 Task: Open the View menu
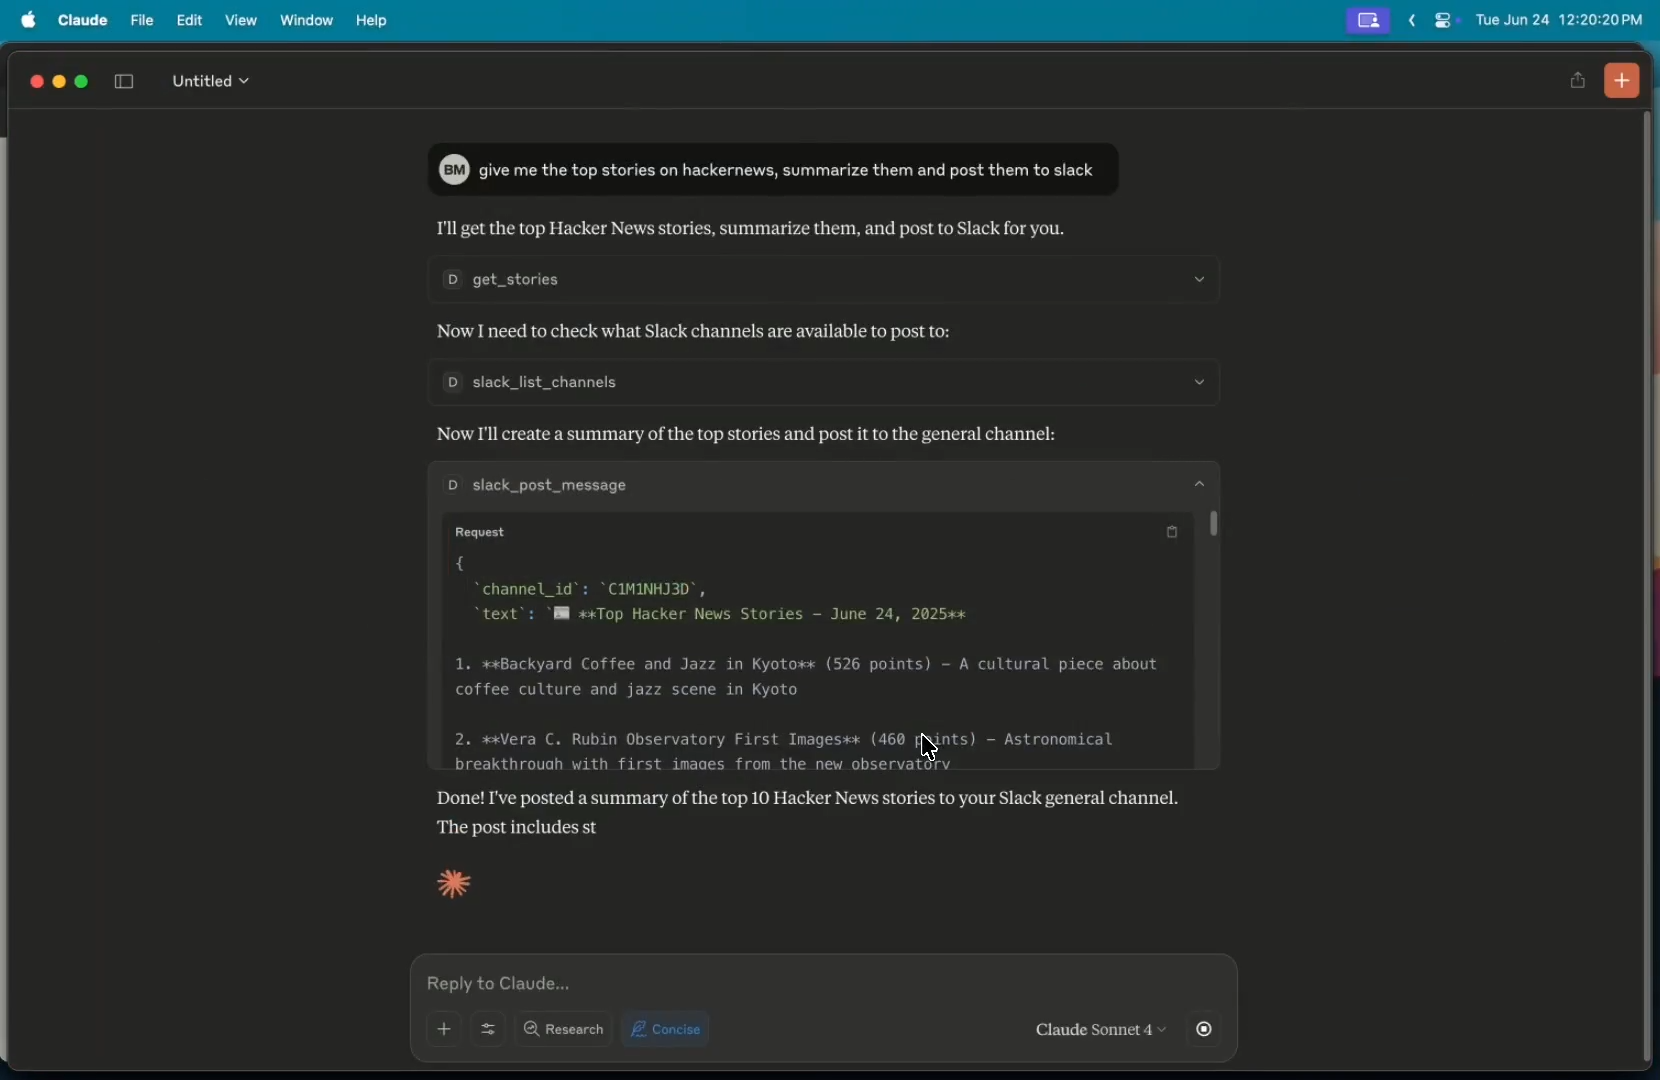click(242, 20)
